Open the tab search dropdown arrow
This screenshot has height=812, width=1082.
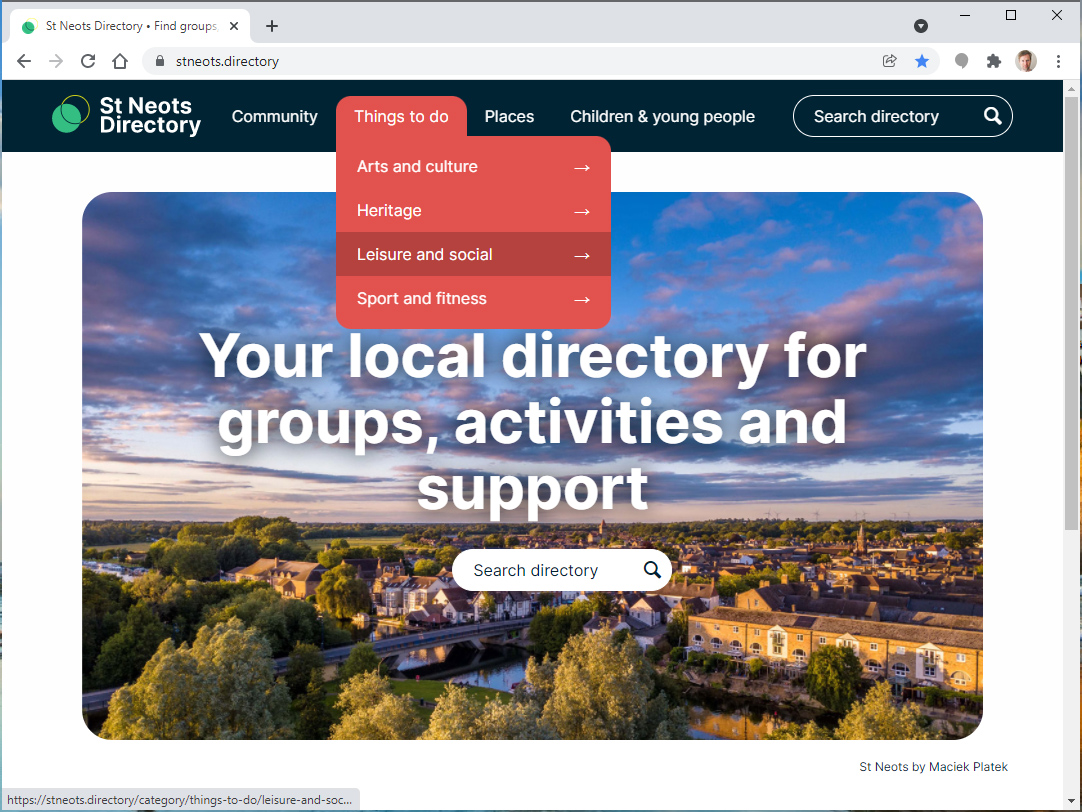[x=921, y=26]
